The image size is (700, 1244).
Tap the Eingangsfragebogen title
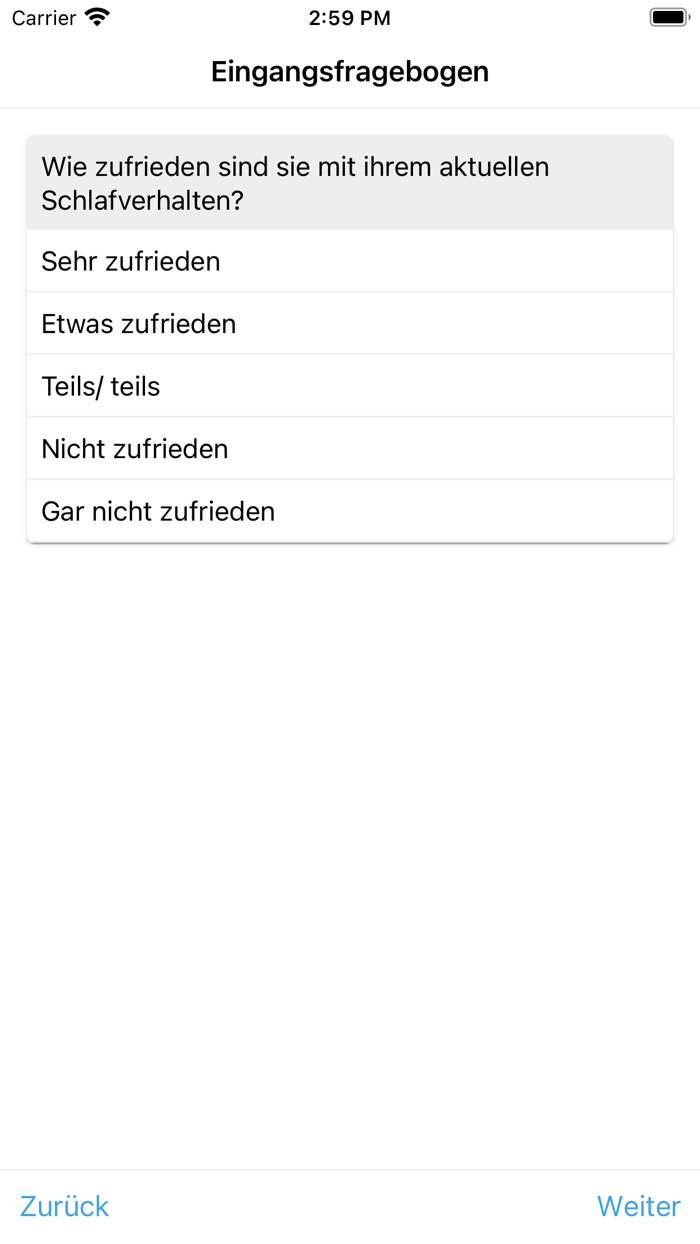349,71
